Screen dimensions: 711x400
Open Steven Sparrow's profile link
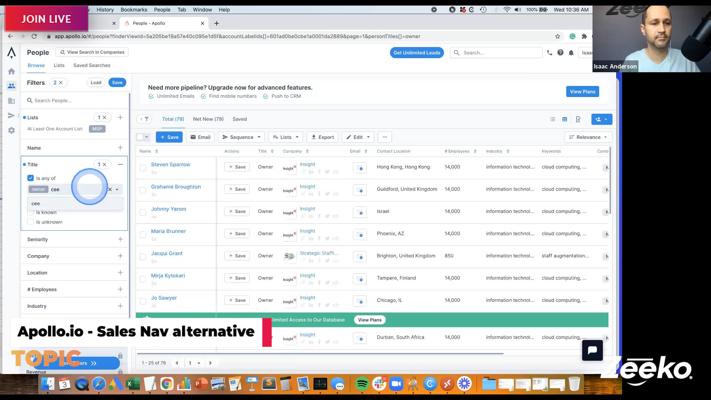pos(170,164)
